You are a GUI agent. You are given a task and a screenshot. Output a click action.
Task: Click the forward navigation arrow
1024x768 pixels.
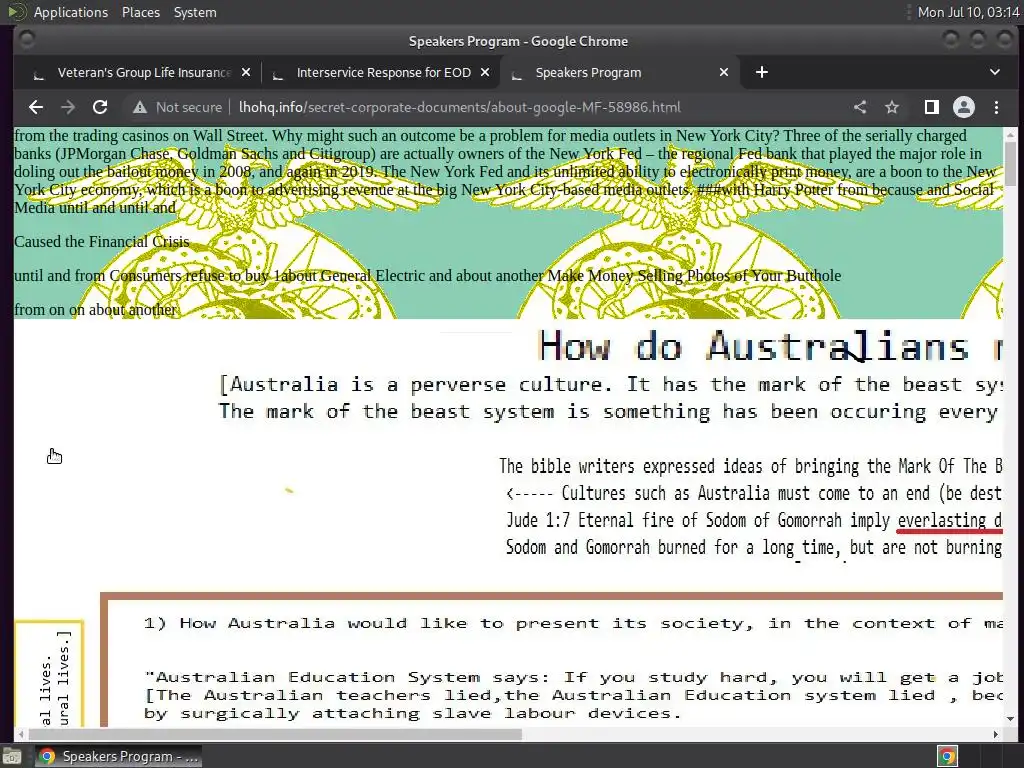pyautogui.click(x=68, y=107)
